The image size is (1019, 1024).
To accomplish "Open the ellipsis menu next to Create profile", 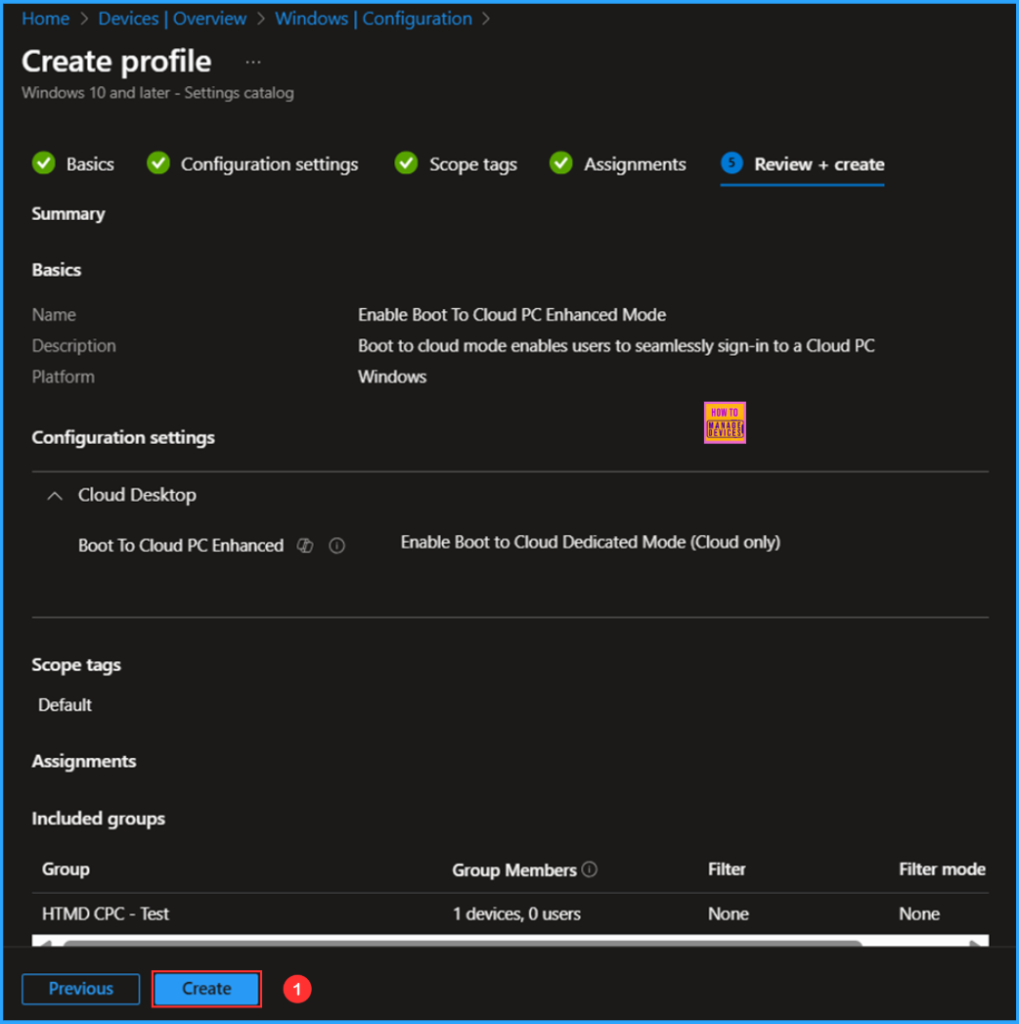I will click(253, 62).
